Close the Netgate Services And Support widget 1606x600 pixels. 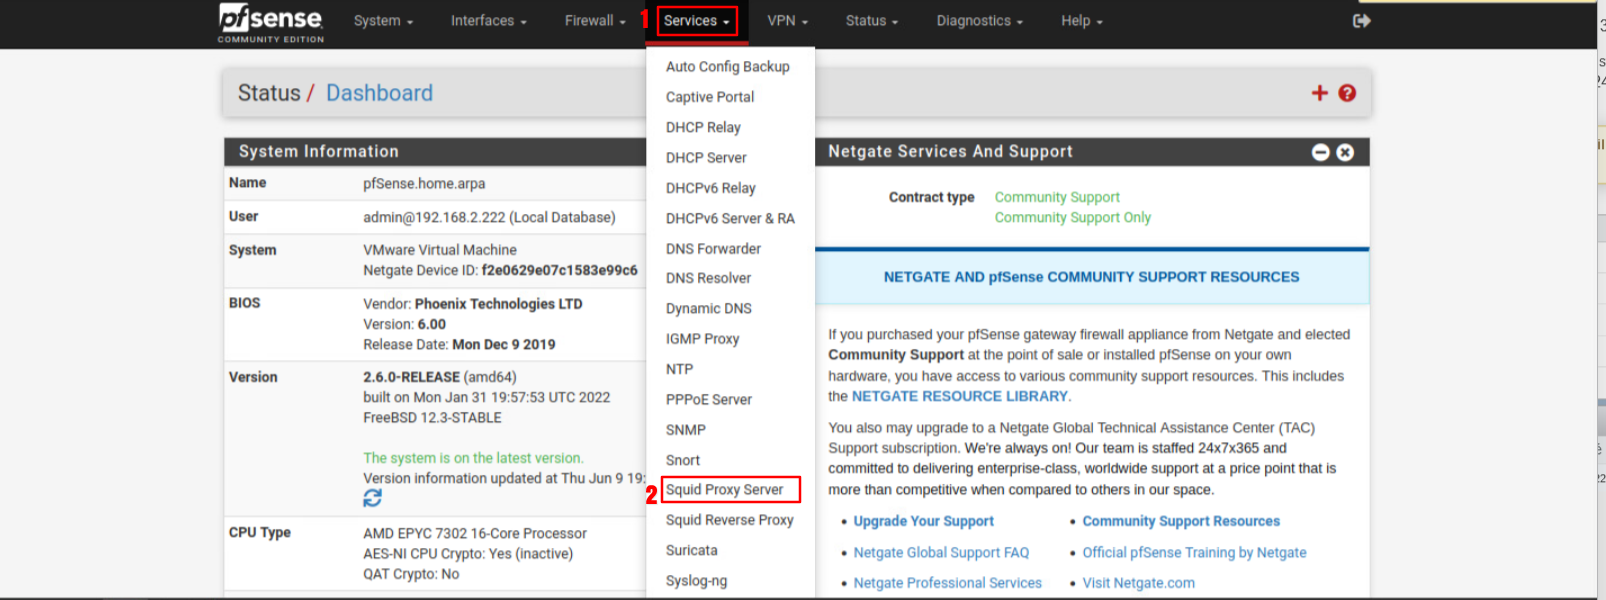(1345, 152)
